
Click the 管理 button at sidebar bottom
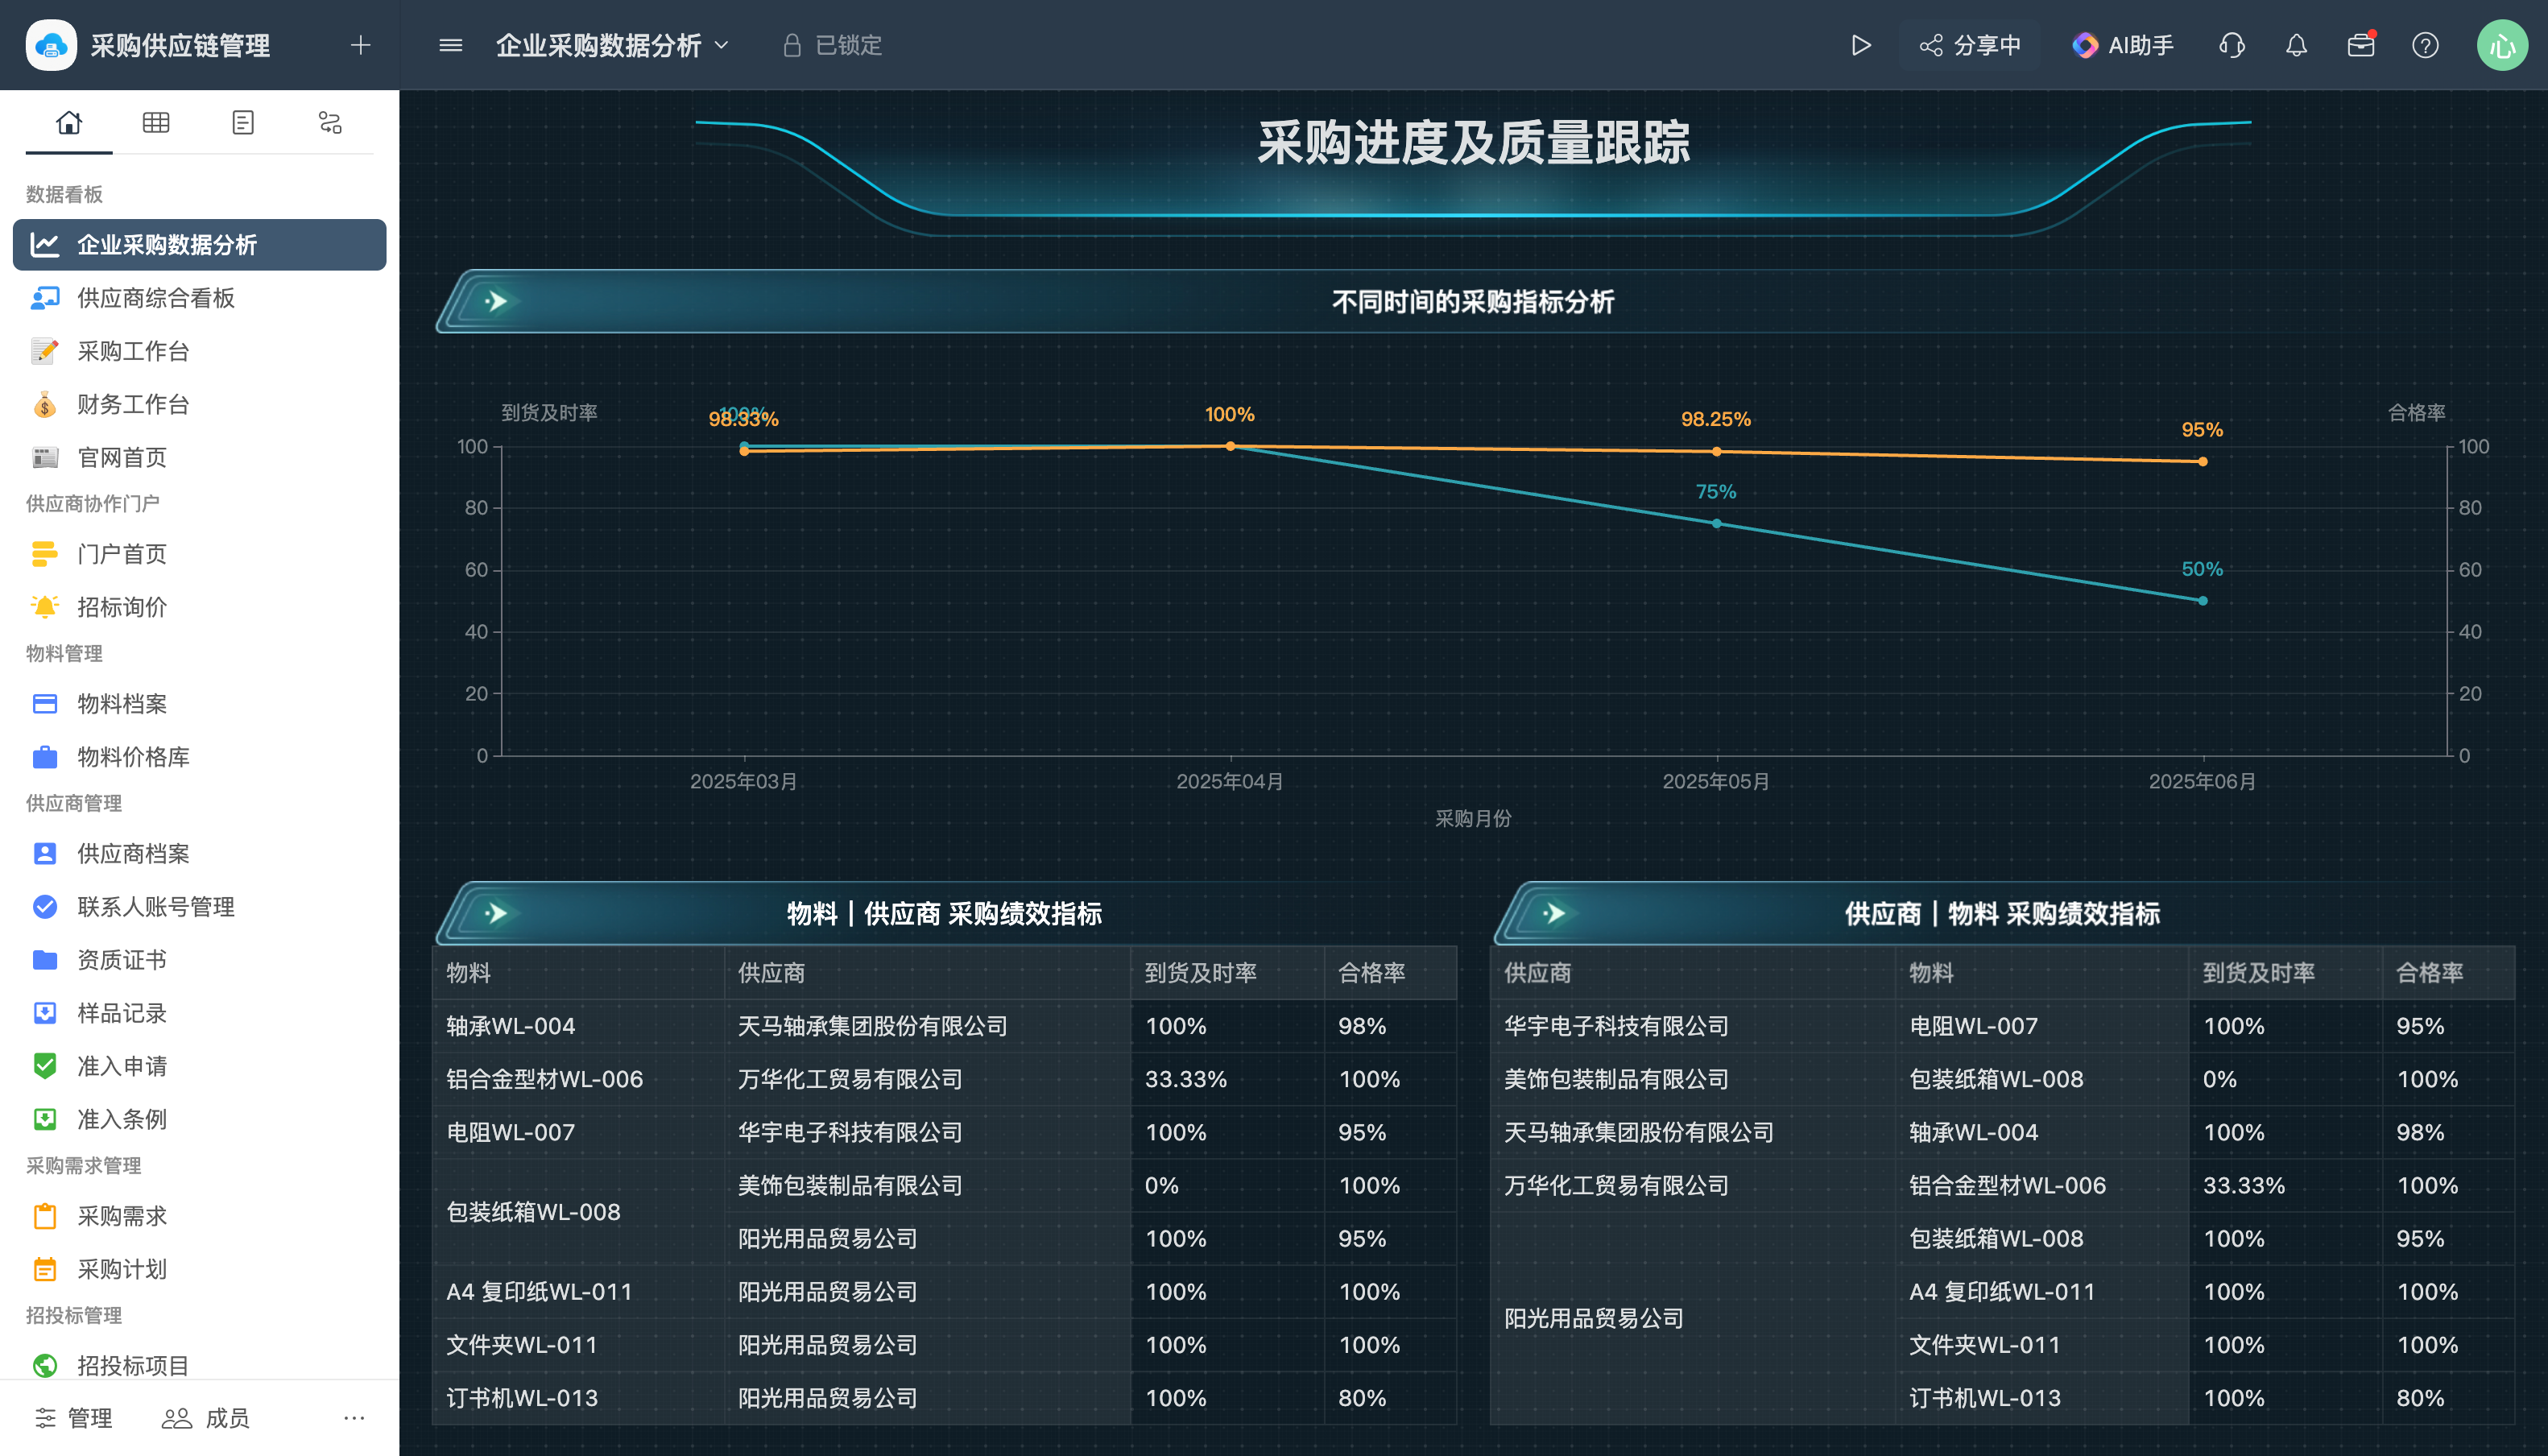(x=74, y=1417)
